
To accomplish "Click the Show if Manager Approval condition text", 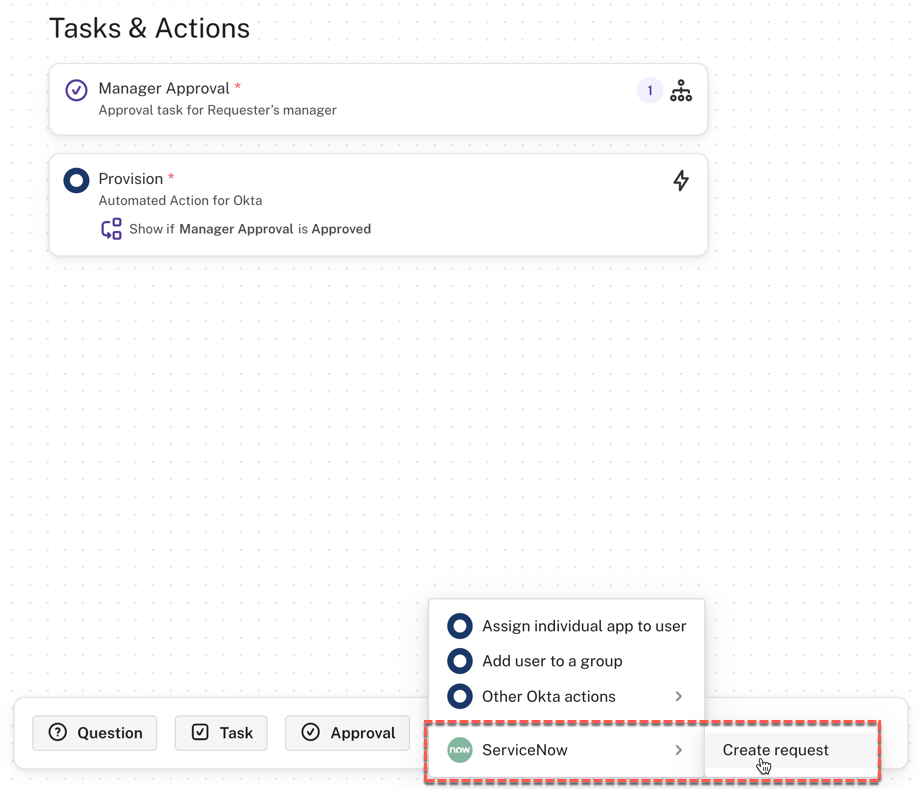I will pyautogui.click(x=250, y=229).
